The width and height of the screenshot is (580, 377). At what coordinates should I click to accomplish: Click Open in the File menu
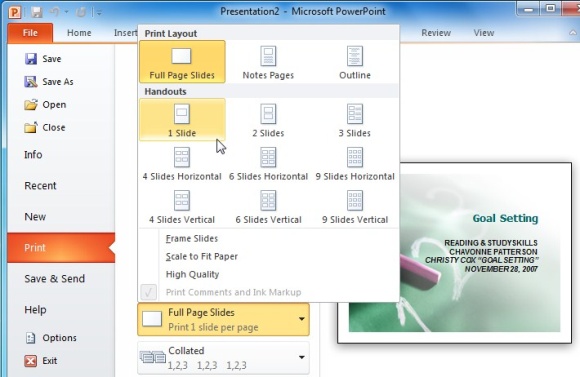pos(45,105)
